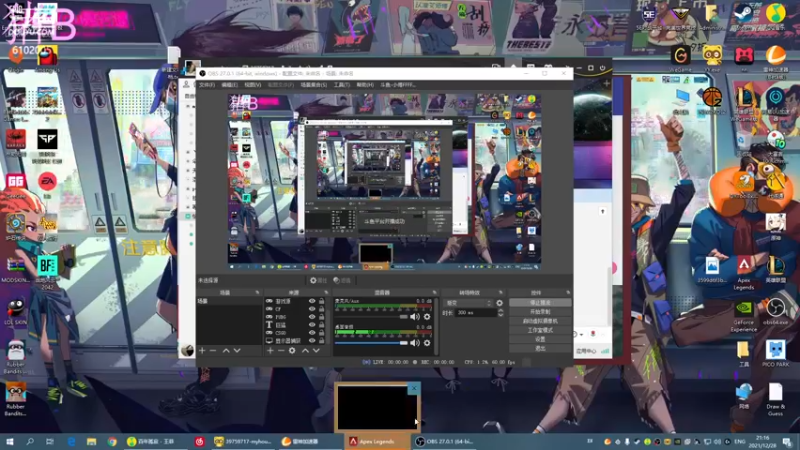Image resolution: width=800 pixels, height=450 pixels.
Task: Open the Windows Start menu
Action: click(x=10, y=441)
